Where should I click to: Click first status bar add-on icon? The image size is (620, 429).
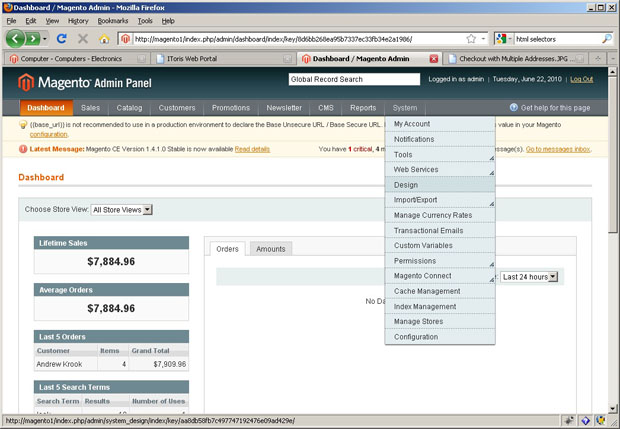[569, 421]
